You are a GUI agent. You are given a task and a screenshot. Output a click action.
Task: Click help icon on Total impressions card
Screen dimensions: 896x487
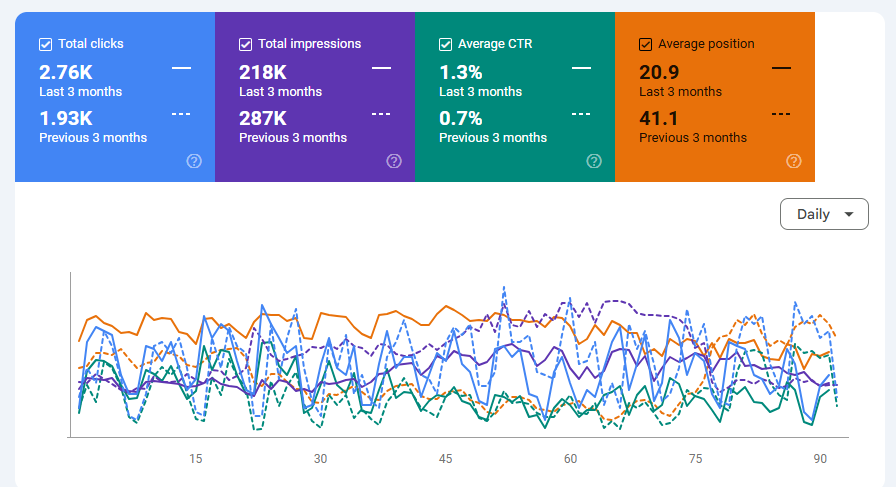tap(394, 161)
